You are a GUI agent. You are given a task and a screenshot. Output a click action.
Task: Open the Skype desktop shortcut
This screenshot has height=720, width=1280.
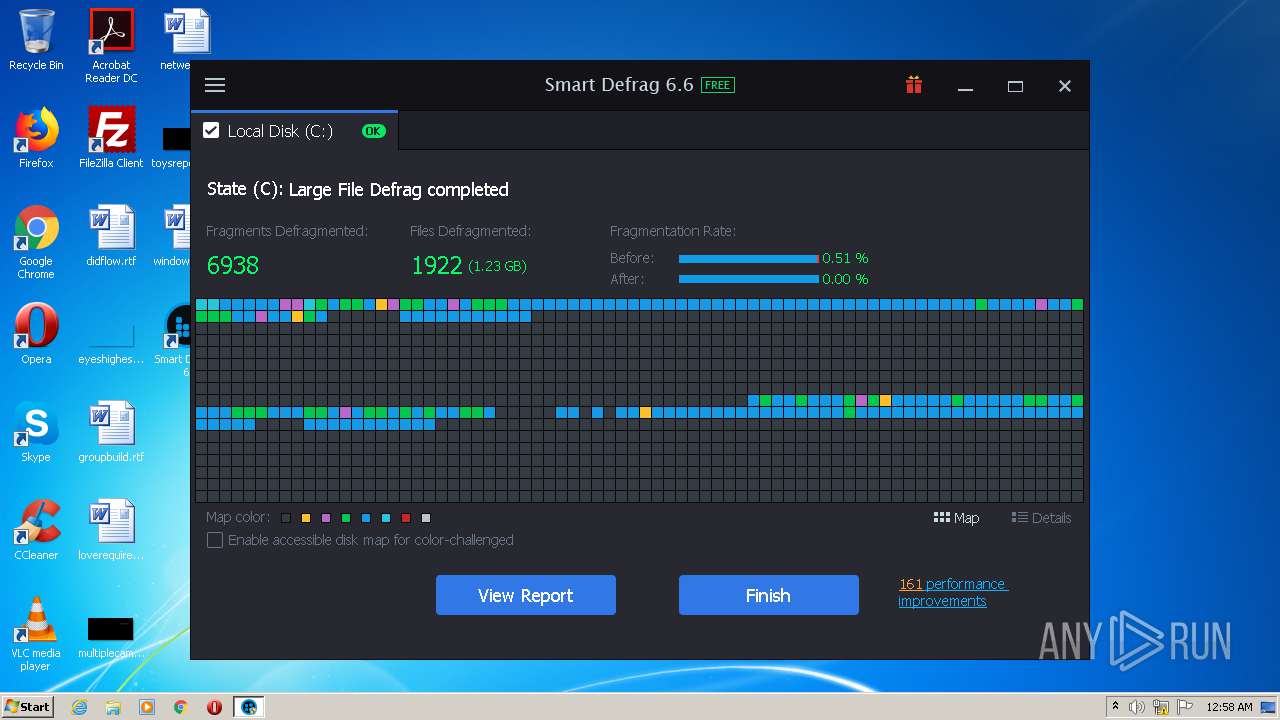click(36, 432)
